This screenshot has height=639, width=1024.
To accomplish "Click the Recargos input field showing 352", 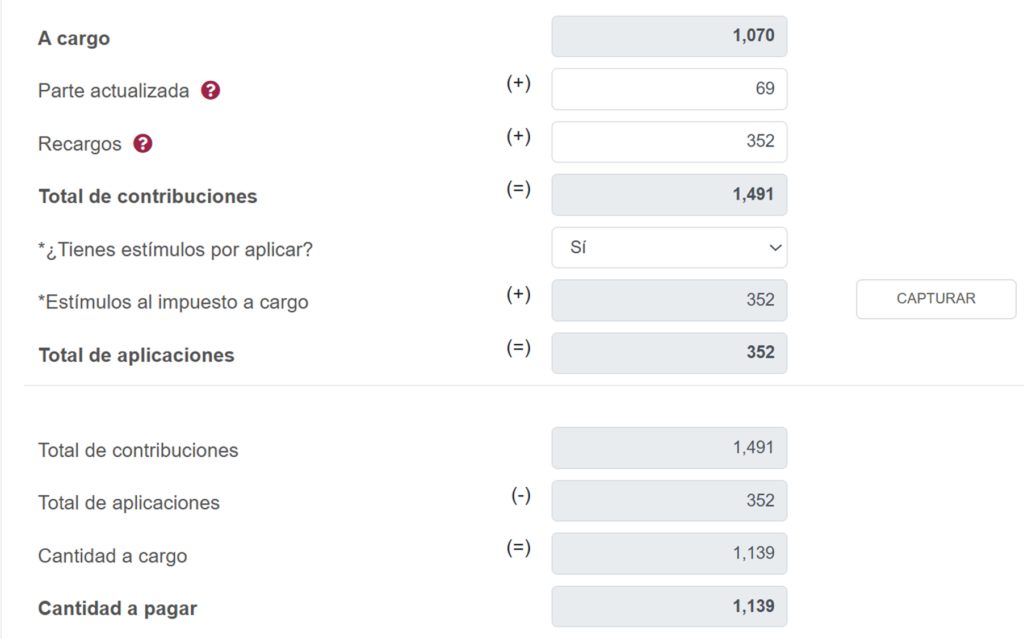I will (x=669, y=142).
